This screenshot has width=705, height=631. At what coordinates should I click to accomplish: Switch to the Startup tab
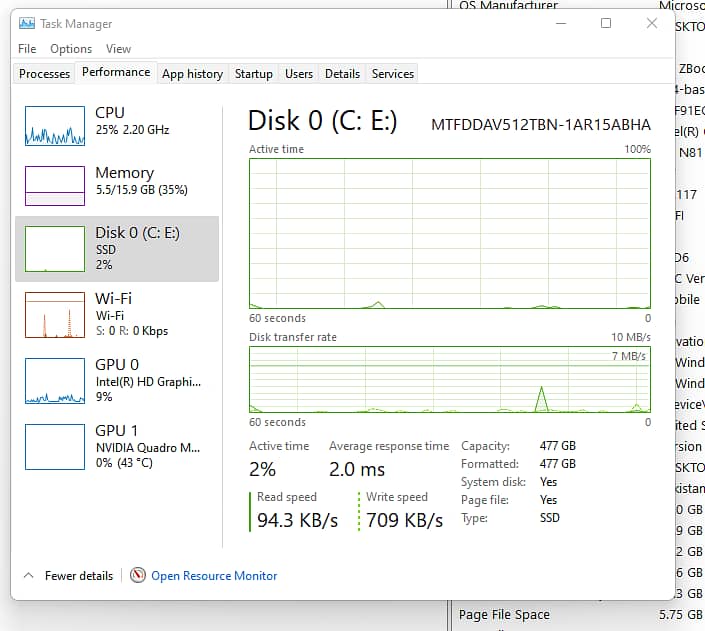tap(253, 74)
